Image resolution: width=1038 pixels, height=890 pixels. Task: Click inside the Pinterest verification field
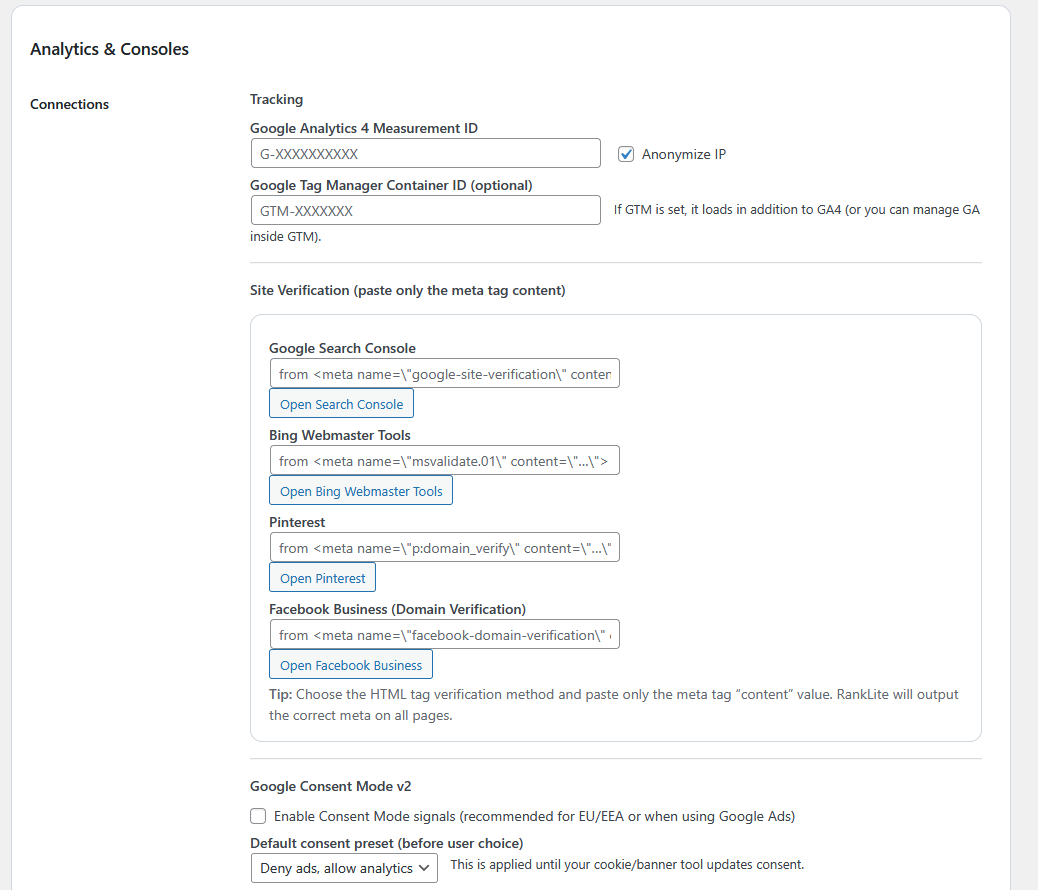[x=444, y=547]
